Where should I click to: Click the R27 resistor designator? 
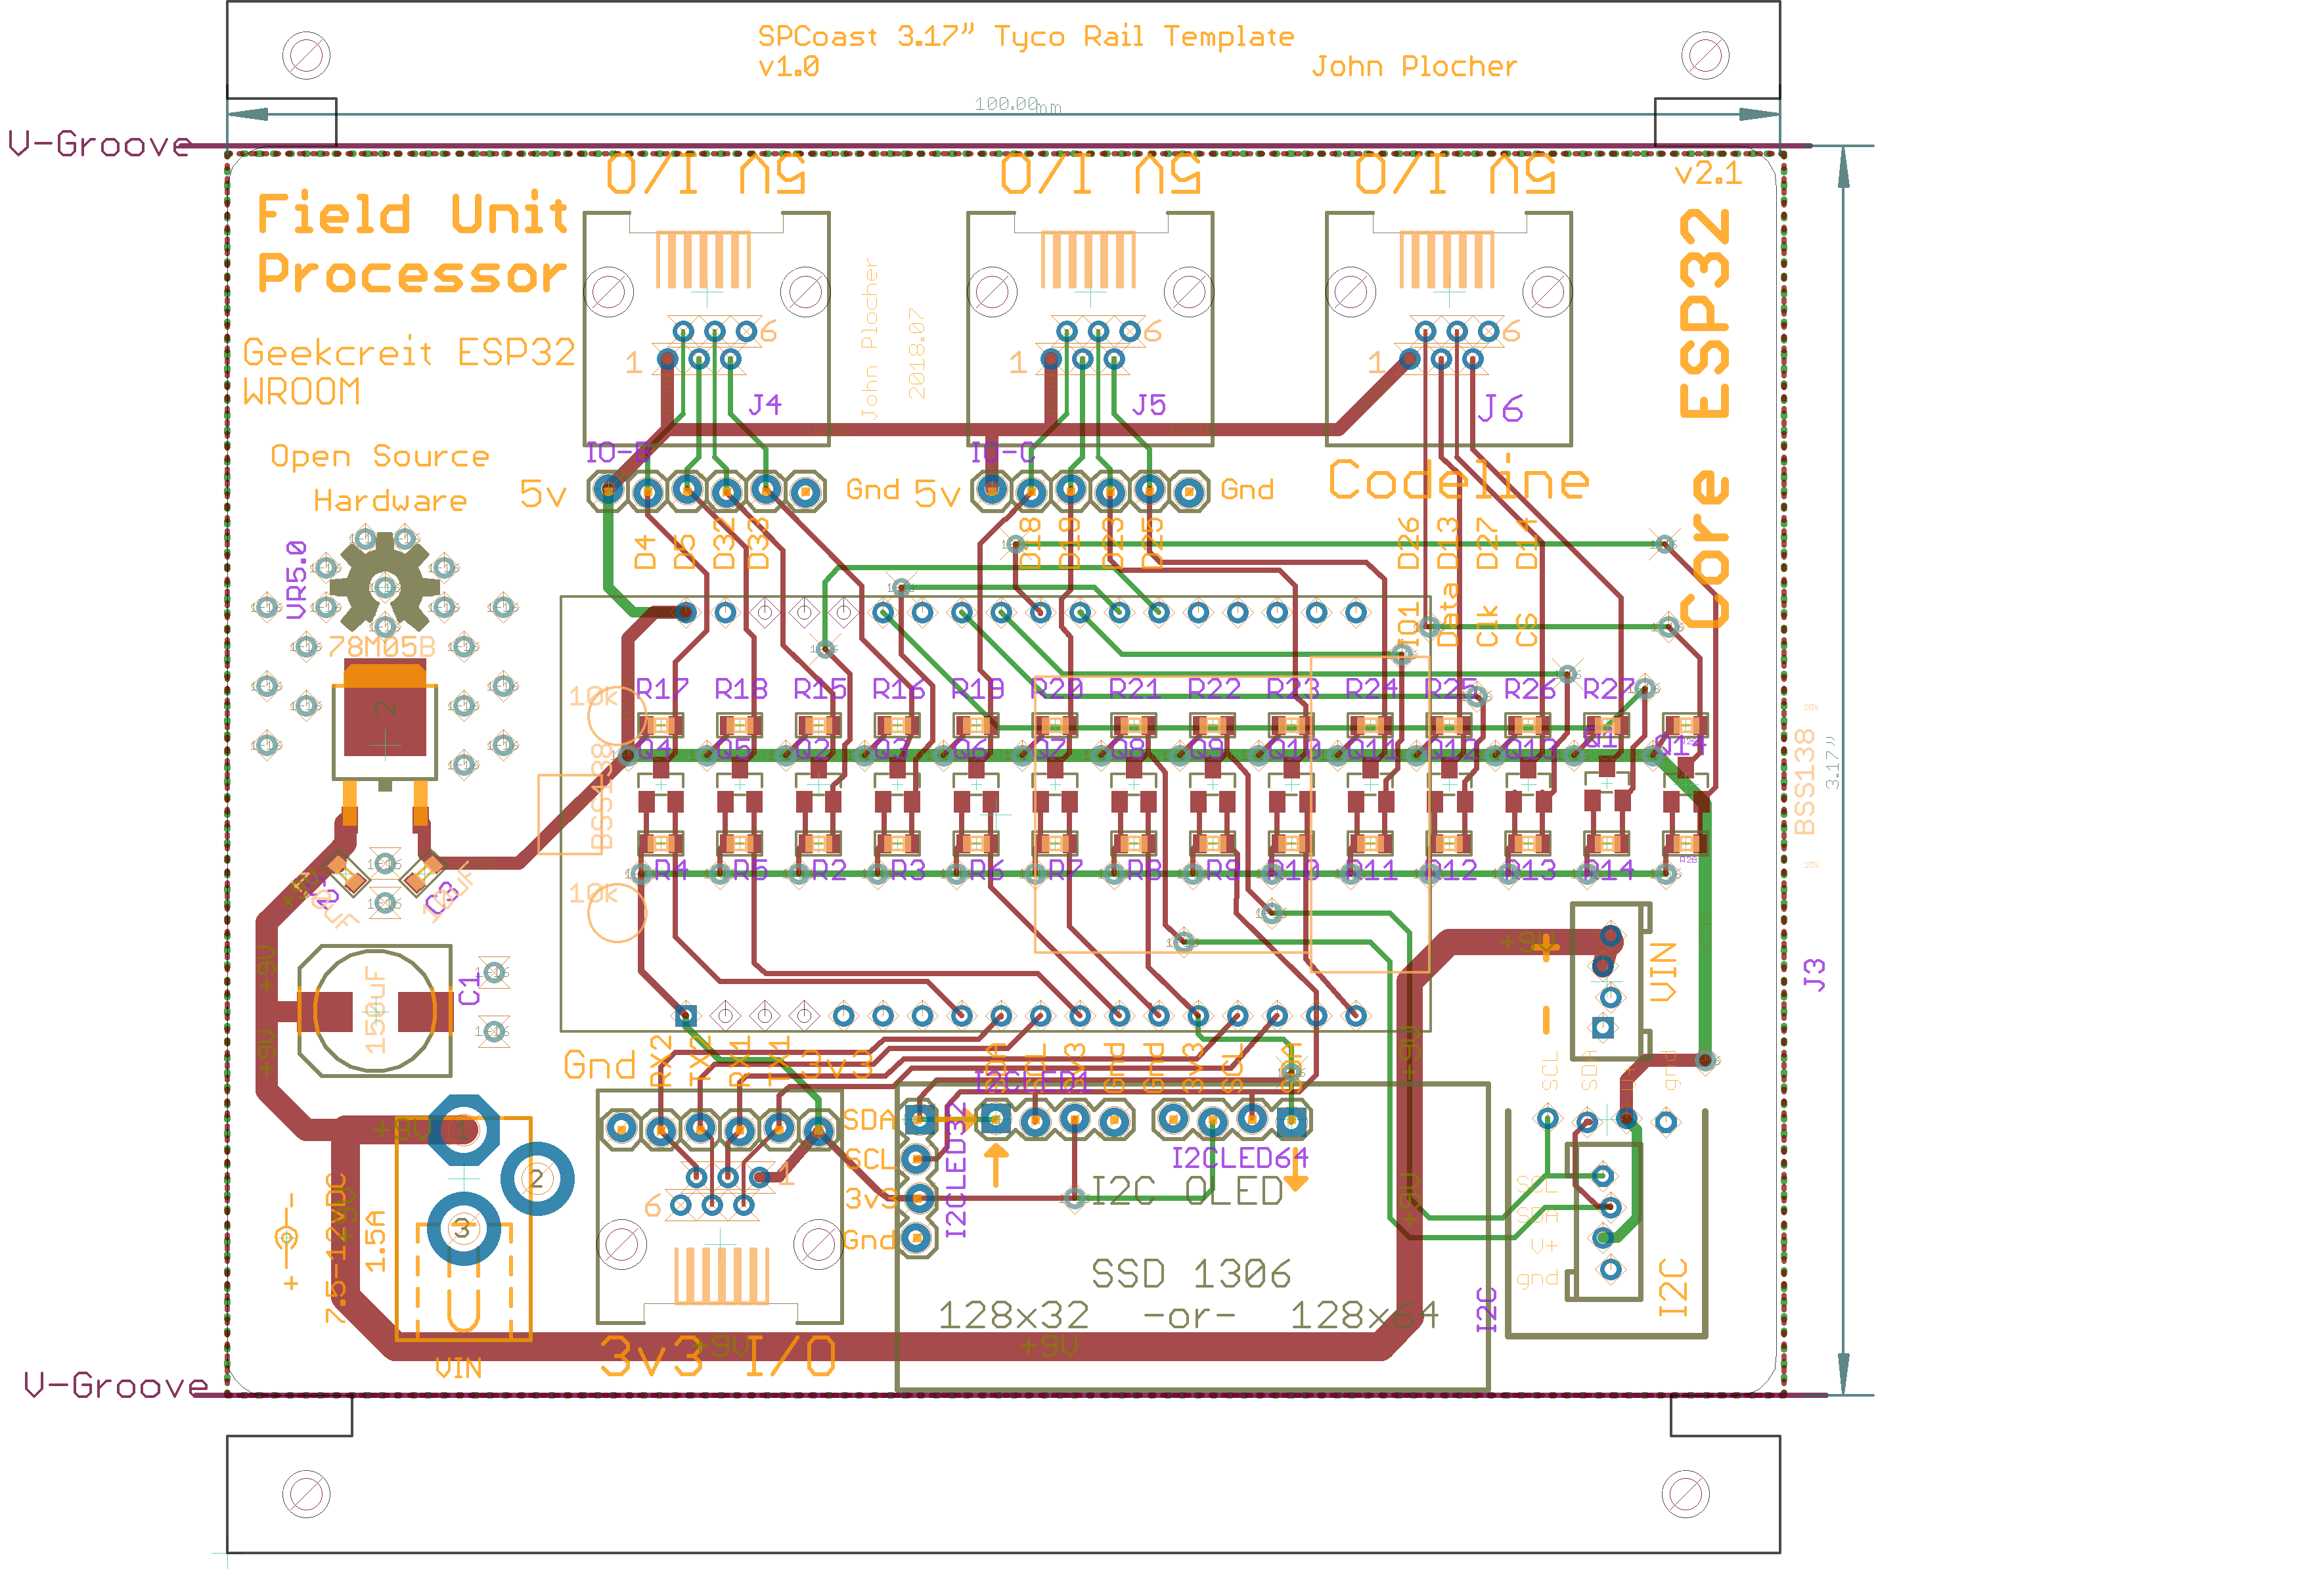point(1609,689)
